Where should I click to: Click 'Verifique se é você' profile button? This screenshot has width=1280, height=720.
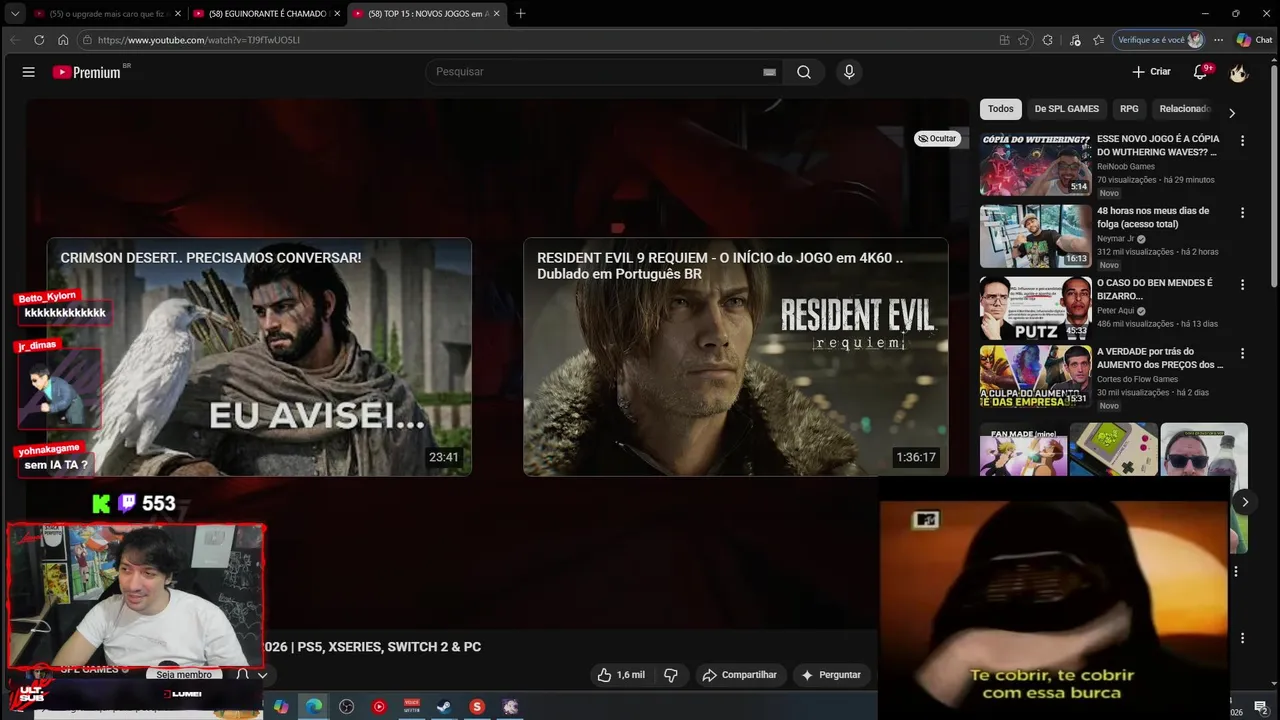(1160, 40)
